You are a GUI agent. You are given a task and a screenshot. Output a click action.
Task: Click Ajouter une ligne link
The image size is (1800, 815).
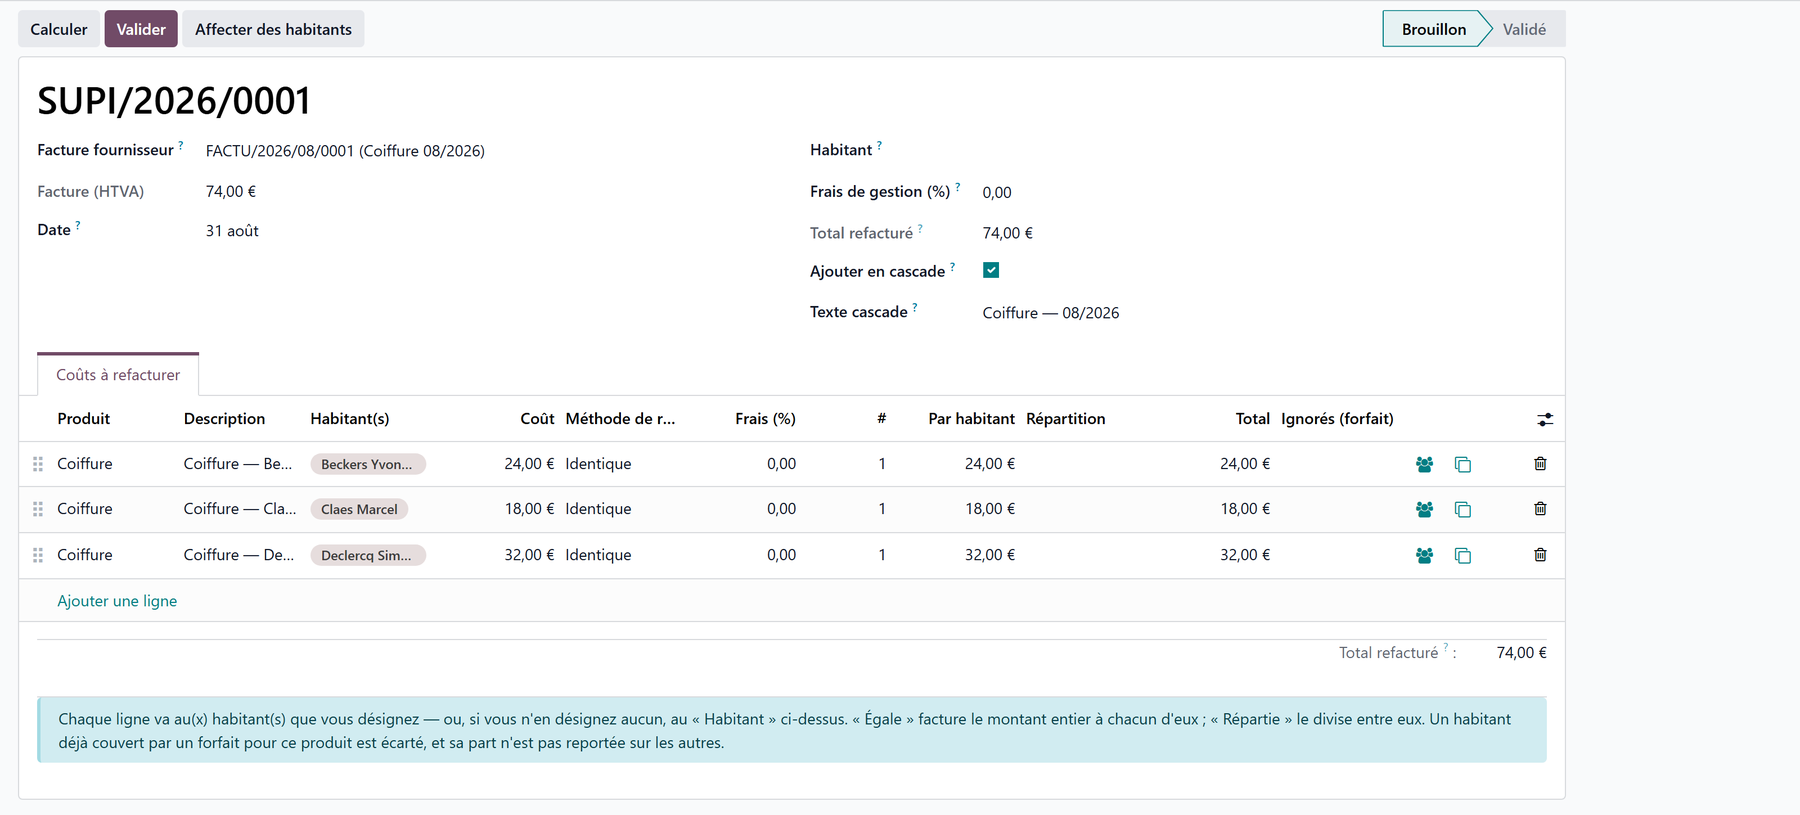(117, 601)
